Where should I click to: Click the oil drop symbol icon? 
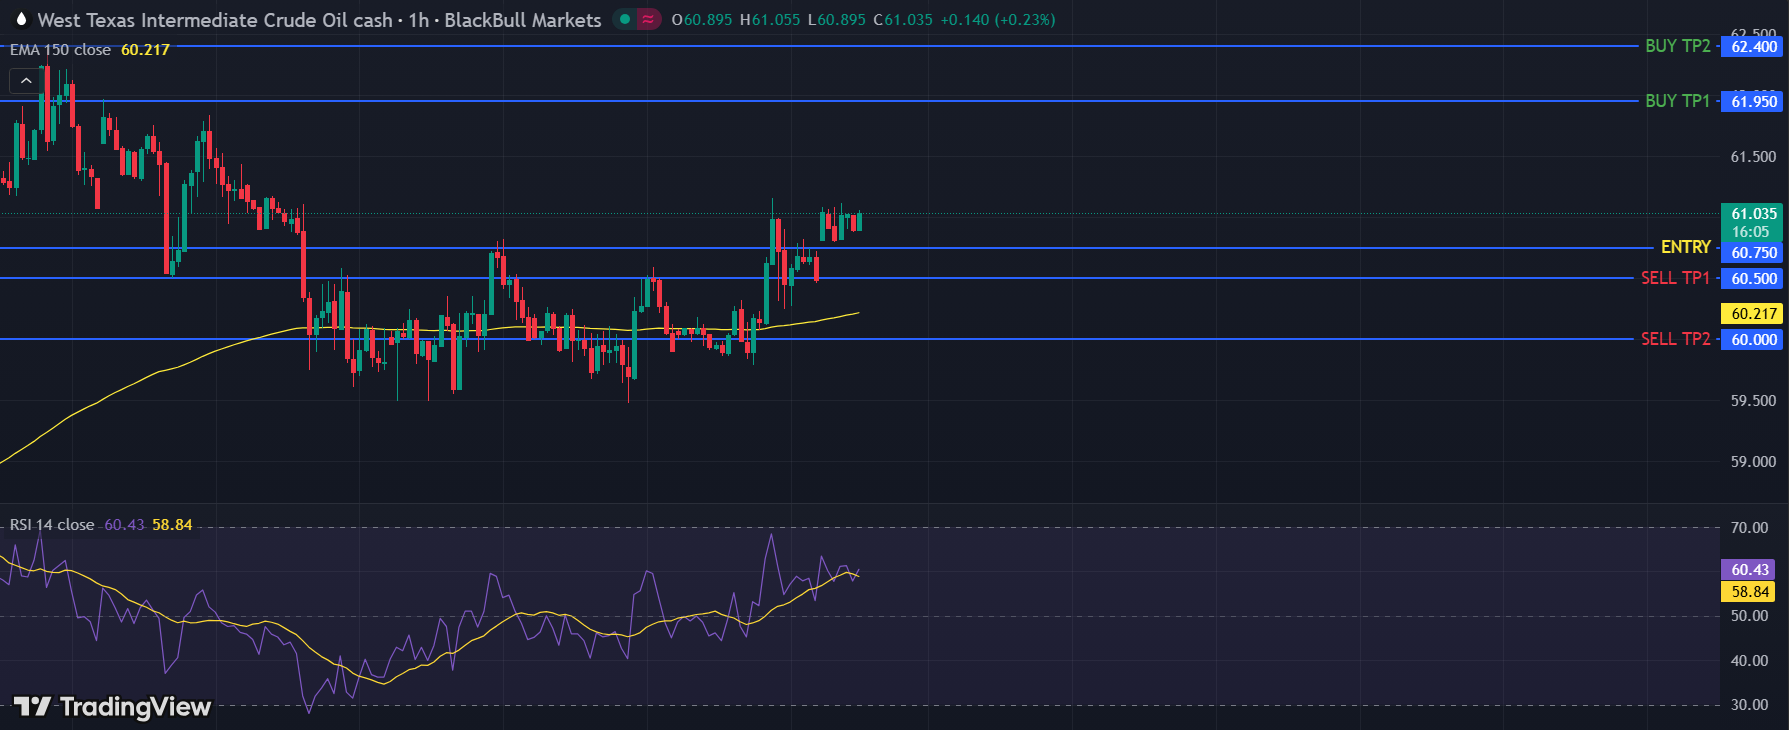(21, 20)
